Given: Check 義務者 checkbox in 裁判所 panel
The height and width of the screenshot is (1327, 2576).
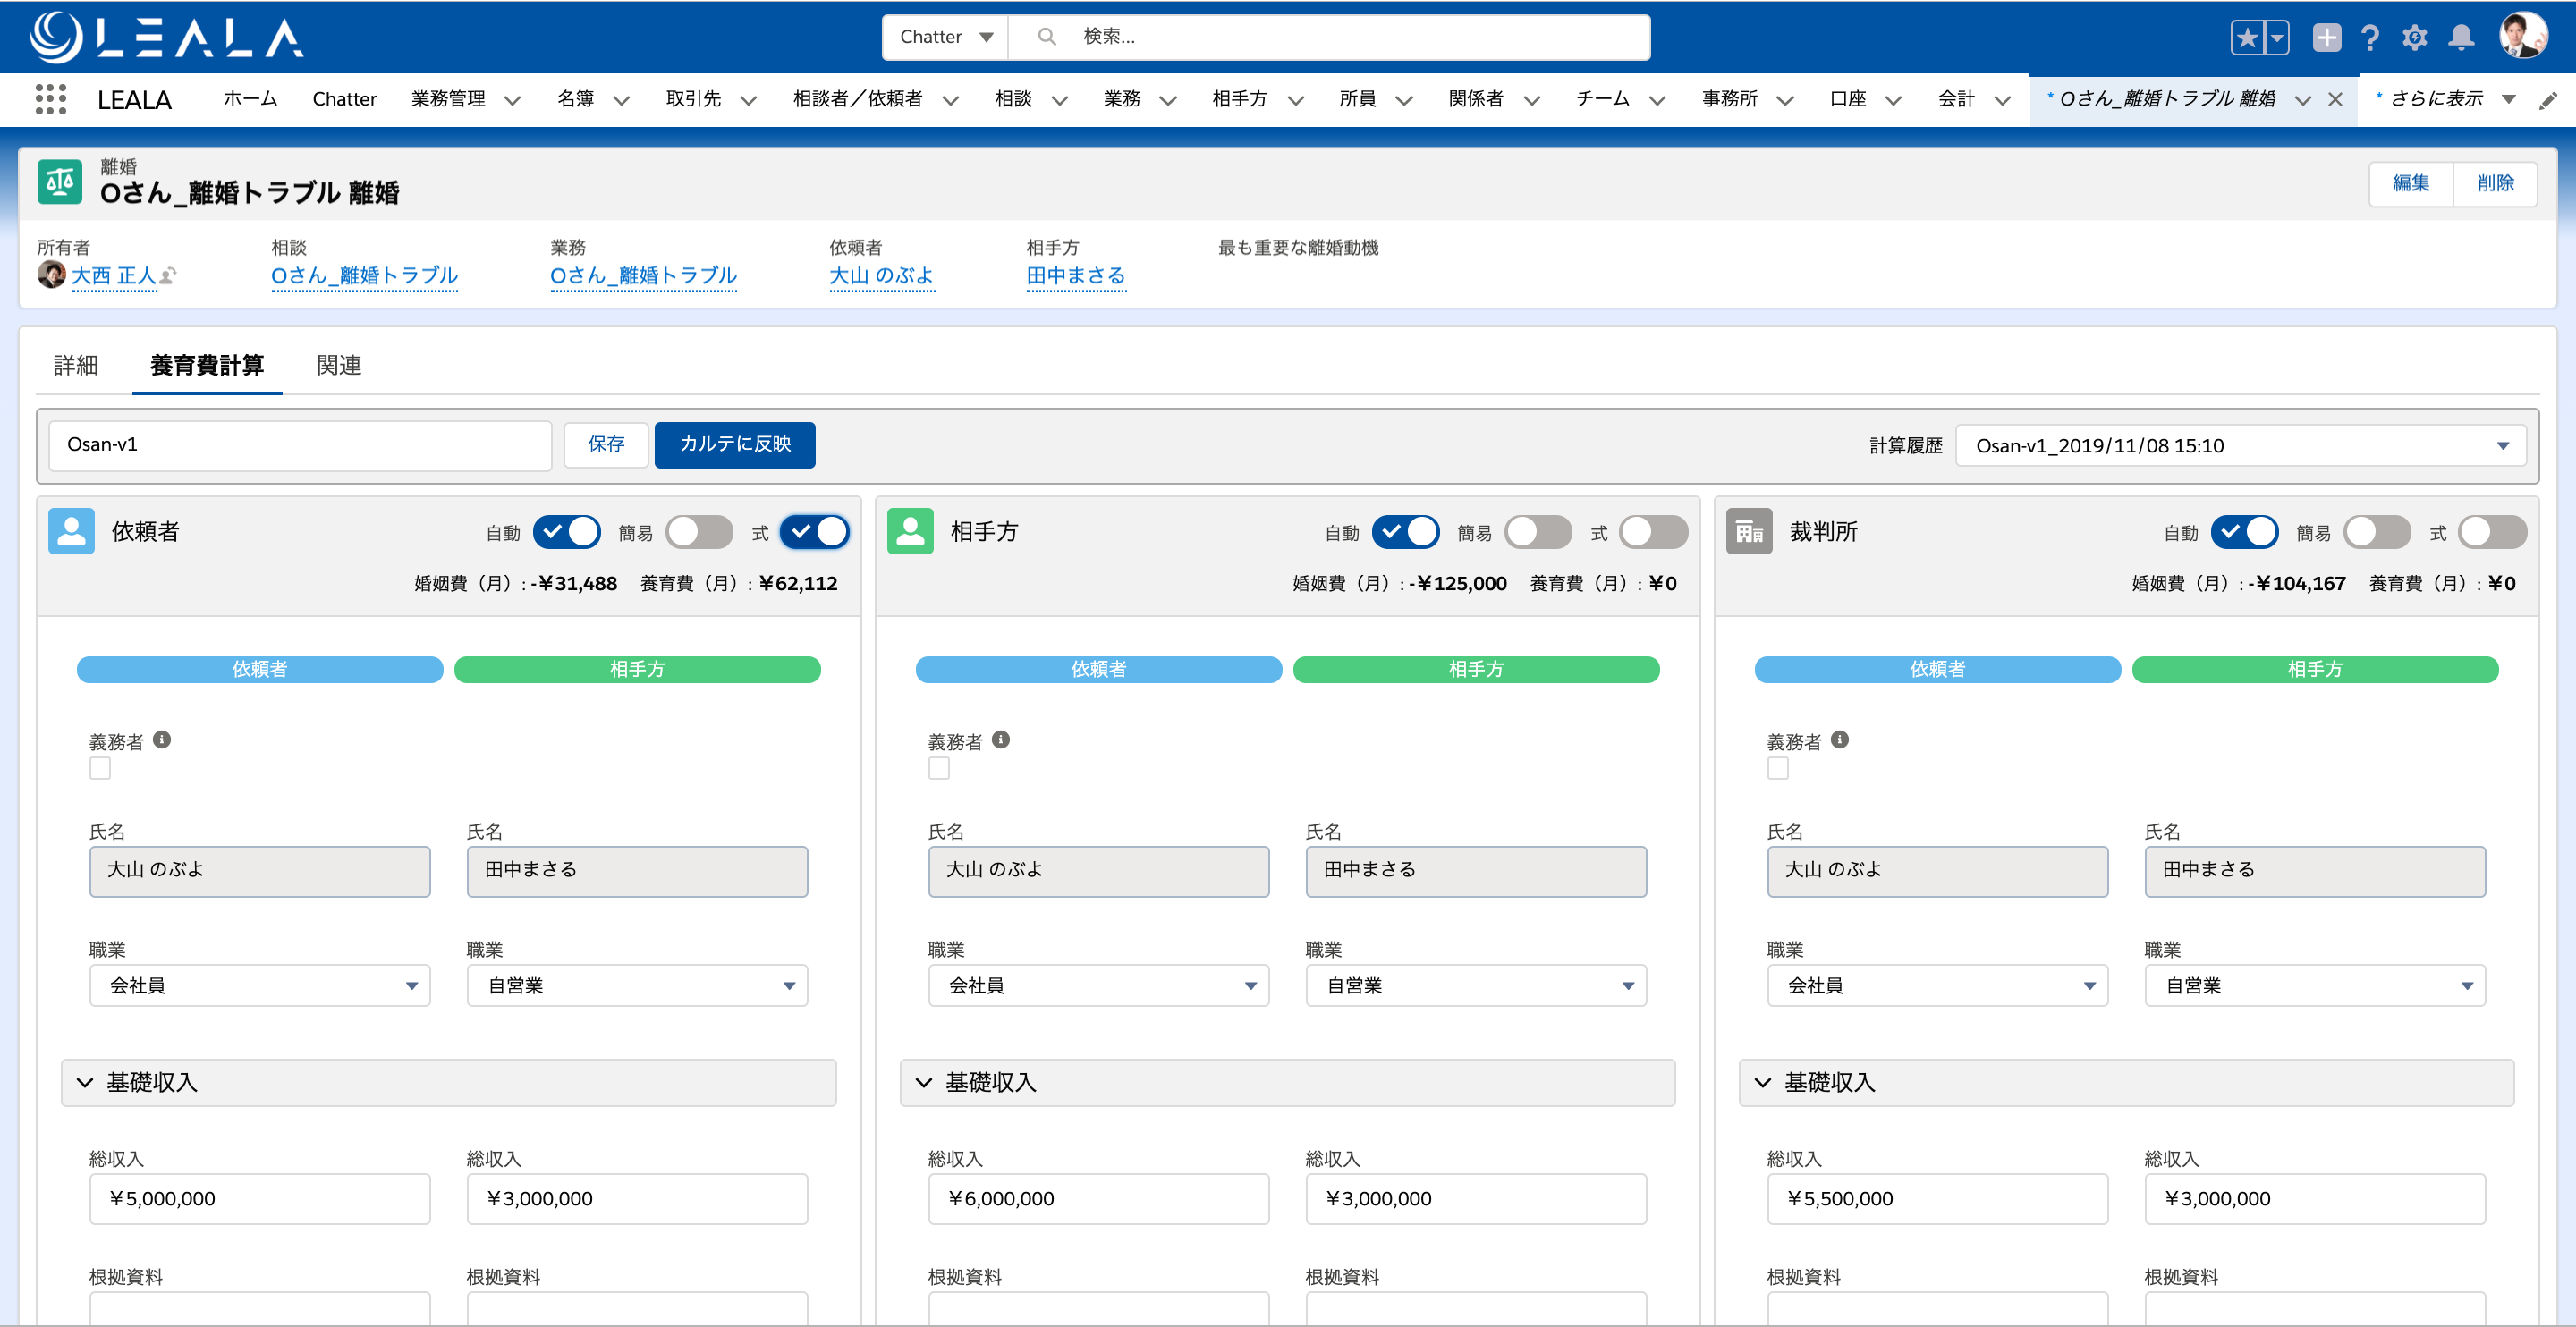Looking at the screenshot, I should click(1778, 768).
